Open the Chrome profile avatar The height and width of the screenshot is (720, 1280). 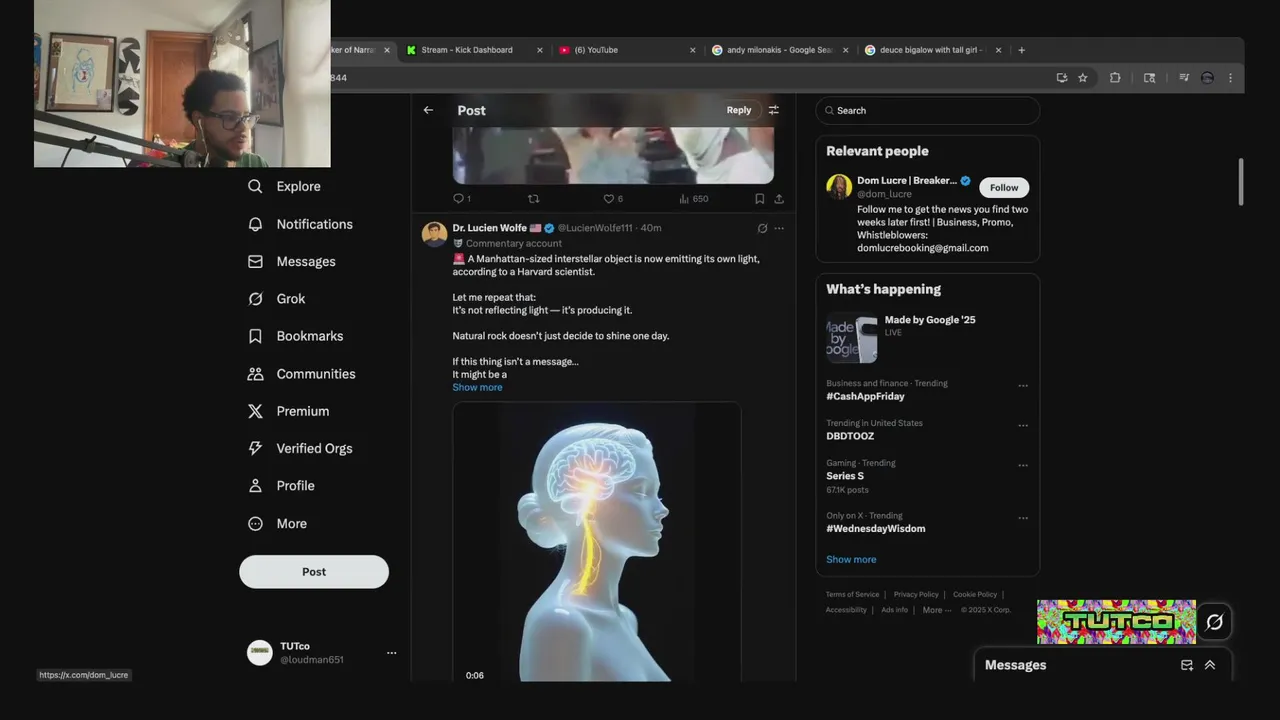(1207, 78)
